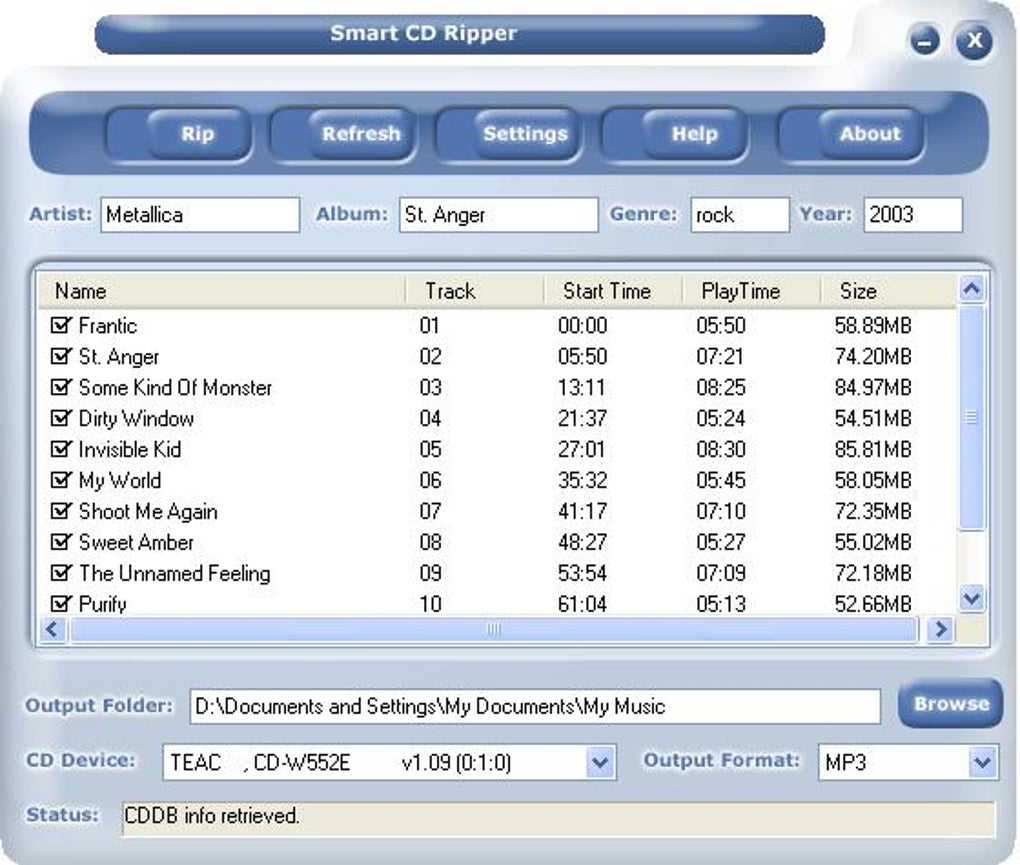Sort the list by Name column header
The width and height of the screenshot is (1020, 865).
click(221, 291)
